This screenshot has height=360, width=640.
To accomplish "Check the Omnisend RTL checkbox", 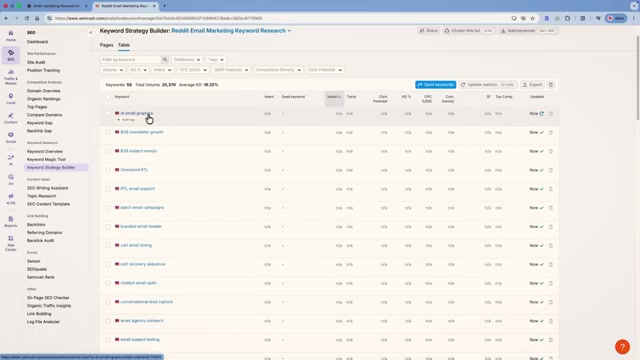I will [x=108, y=170].
